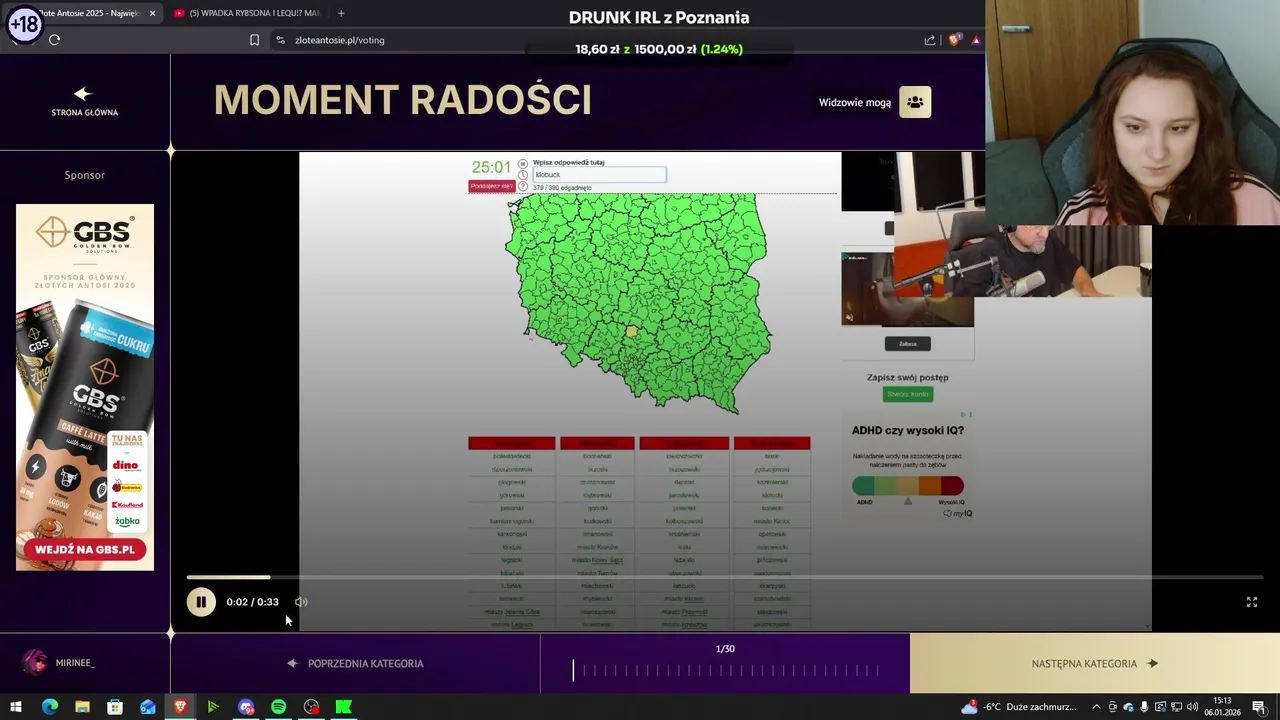Open the viewers group icon button

915,102
